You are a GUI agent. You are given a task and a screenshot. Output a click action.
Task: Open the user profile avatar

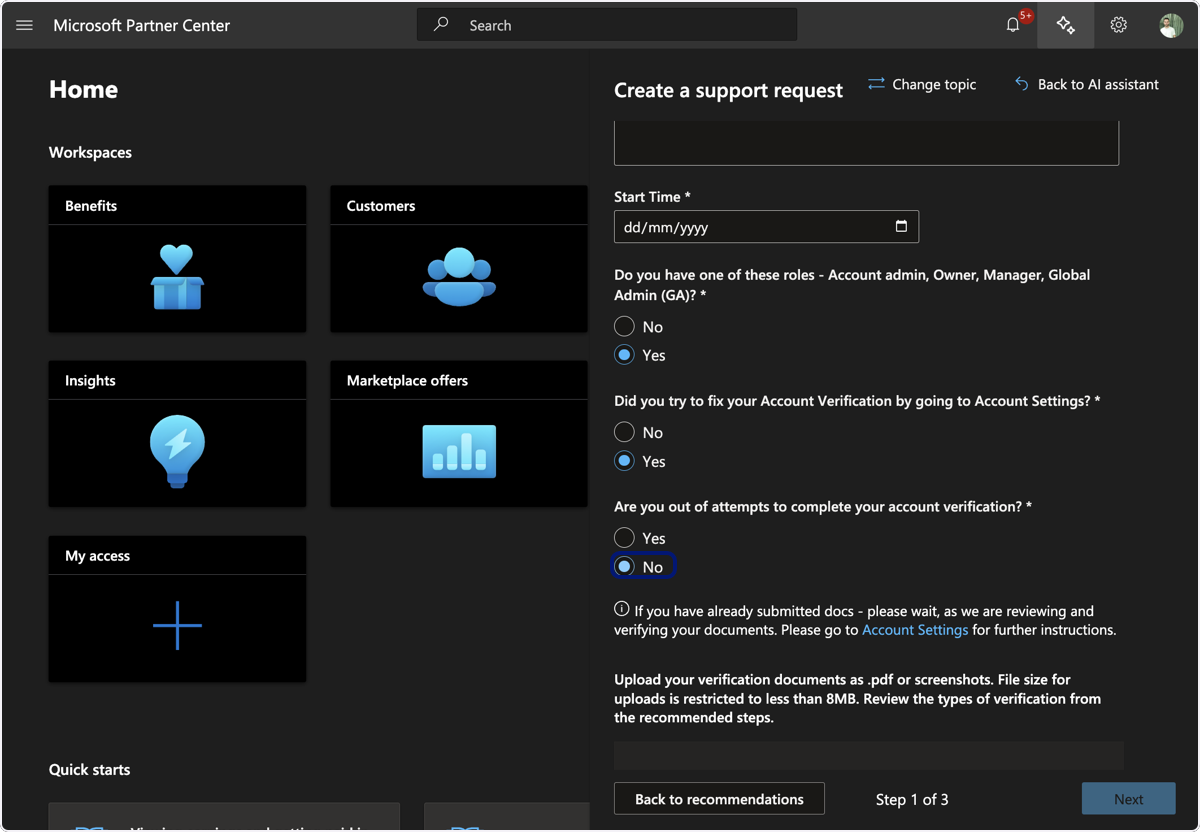pos(1171,25)
